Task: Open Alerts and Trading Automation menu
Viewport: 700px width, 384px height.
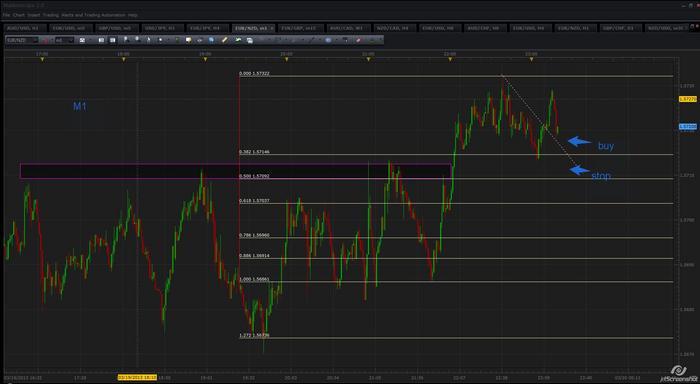Action: click(93, 15)
